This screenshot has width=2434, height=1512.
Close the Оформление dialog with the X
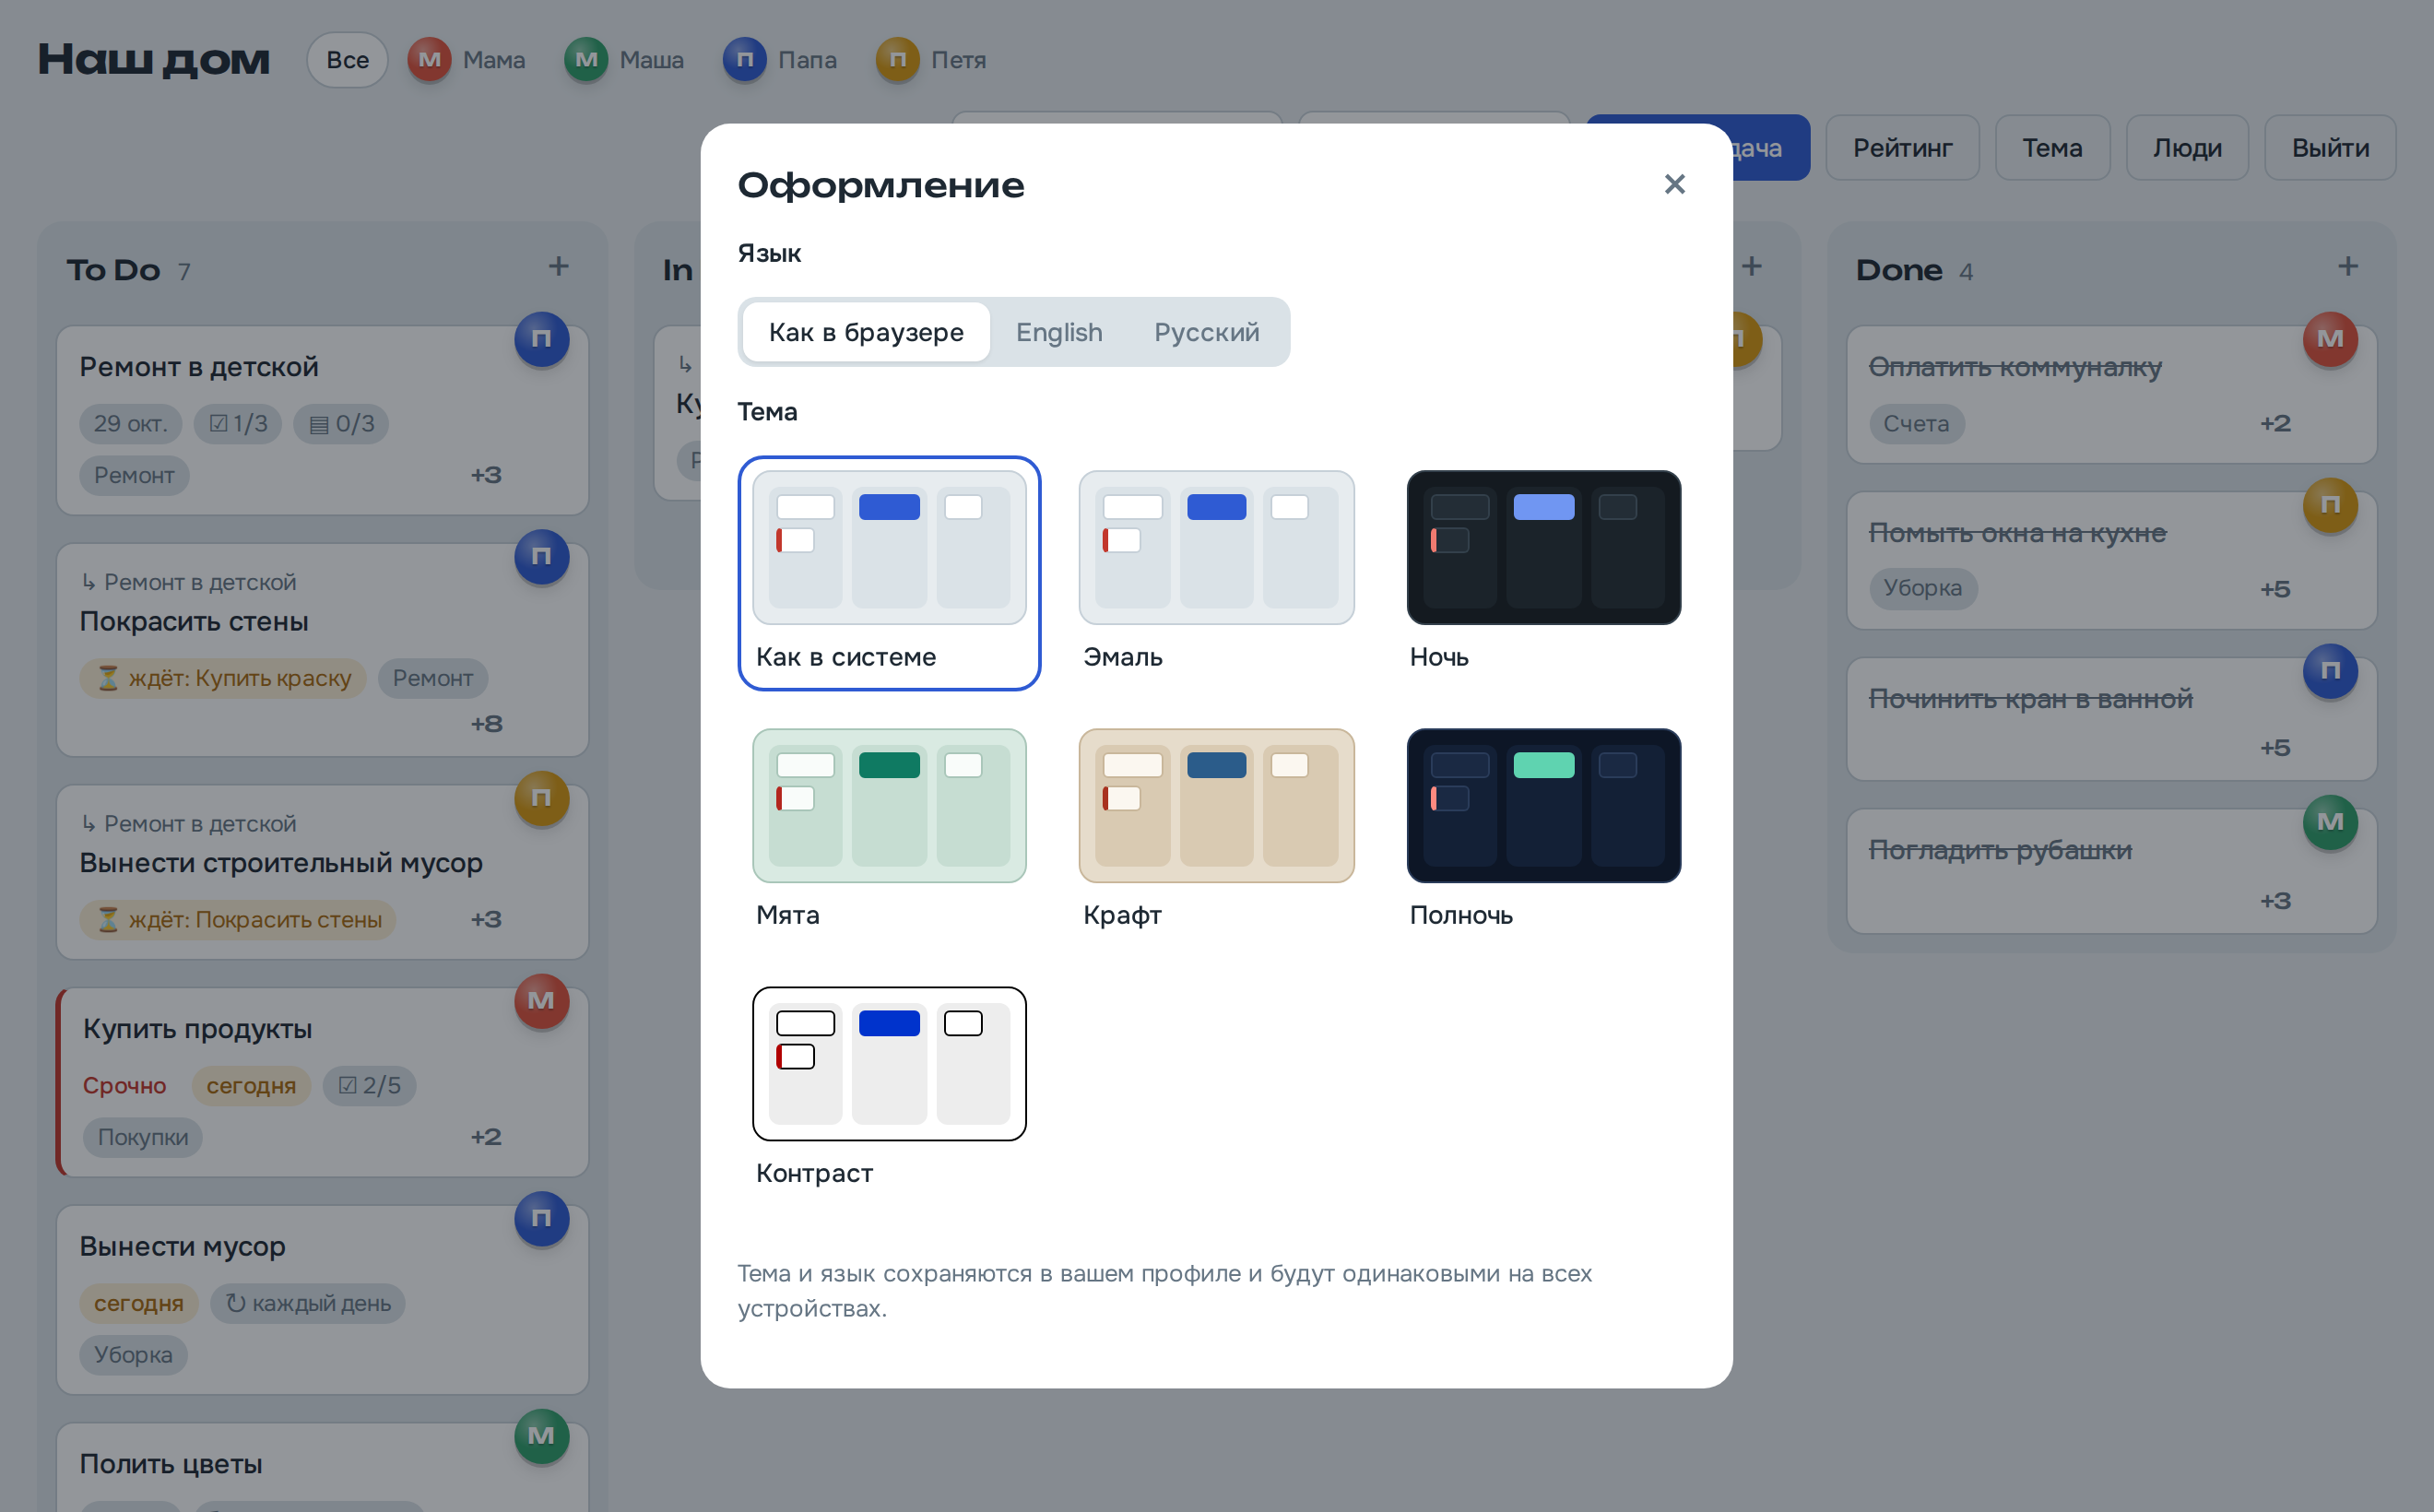1674,184
